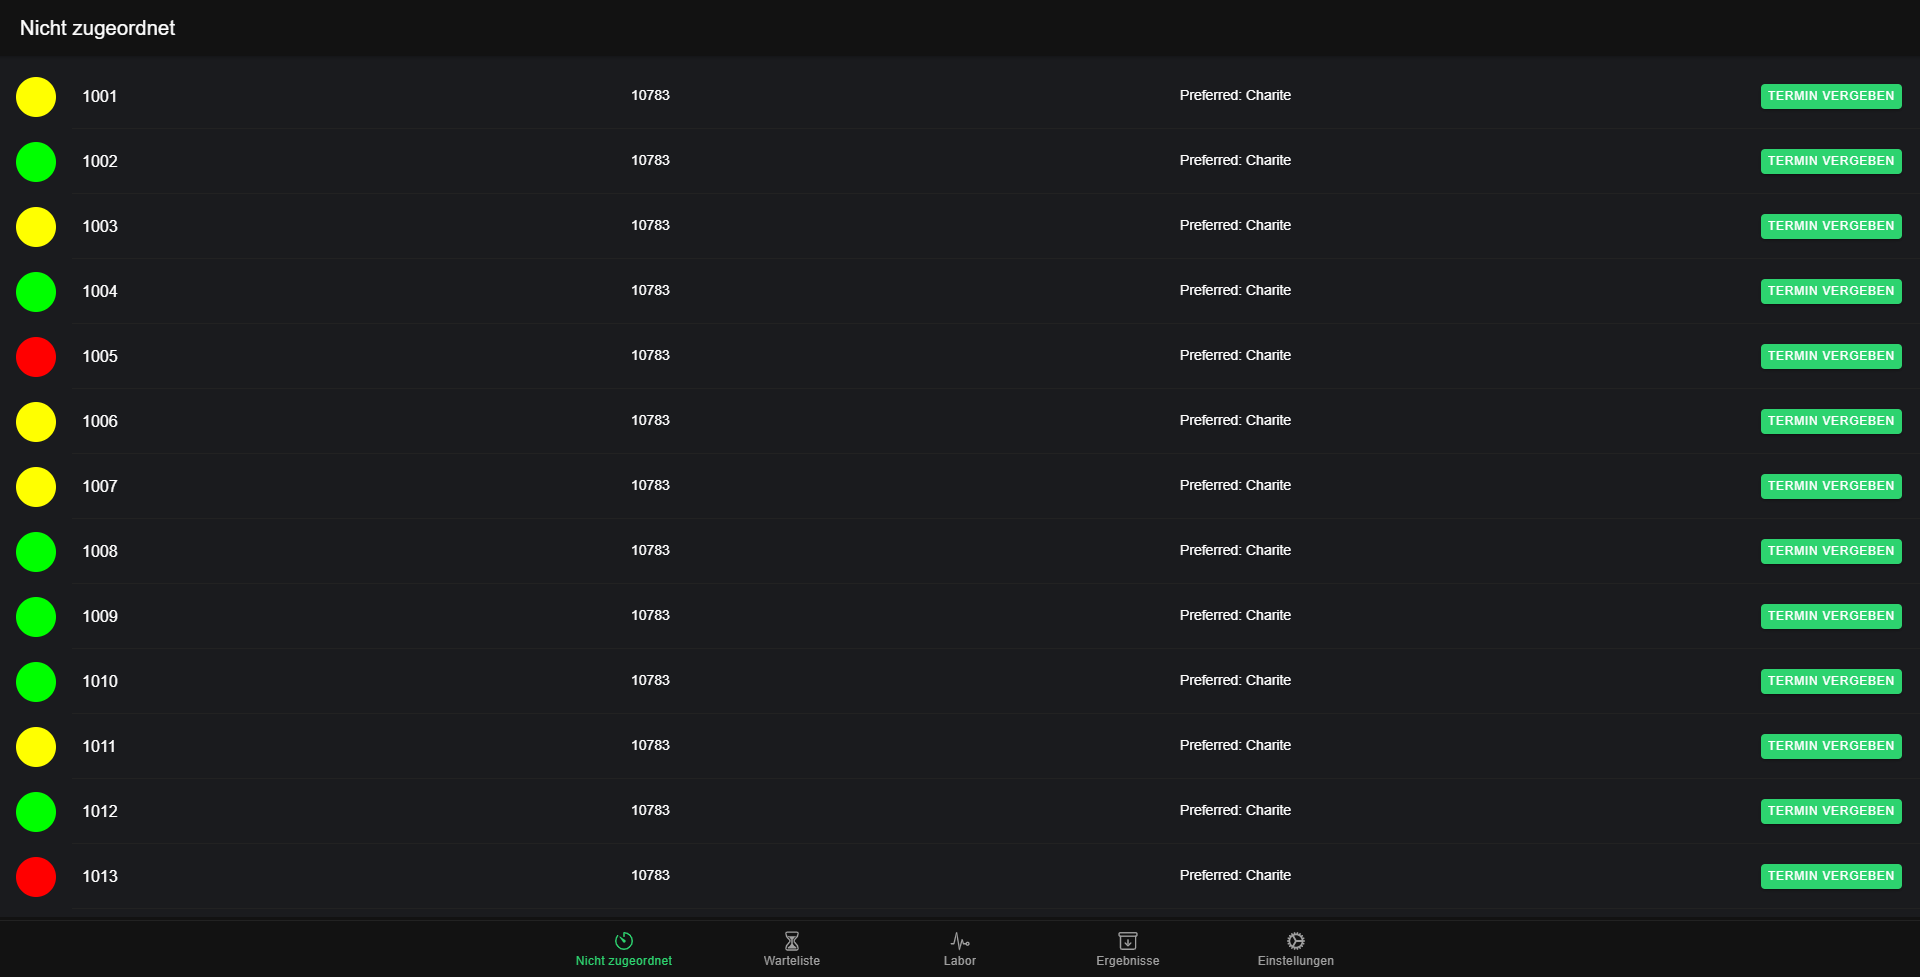Select patient ID 1008 text
Screen dimensions: 1920x977
tap(100, 552)
